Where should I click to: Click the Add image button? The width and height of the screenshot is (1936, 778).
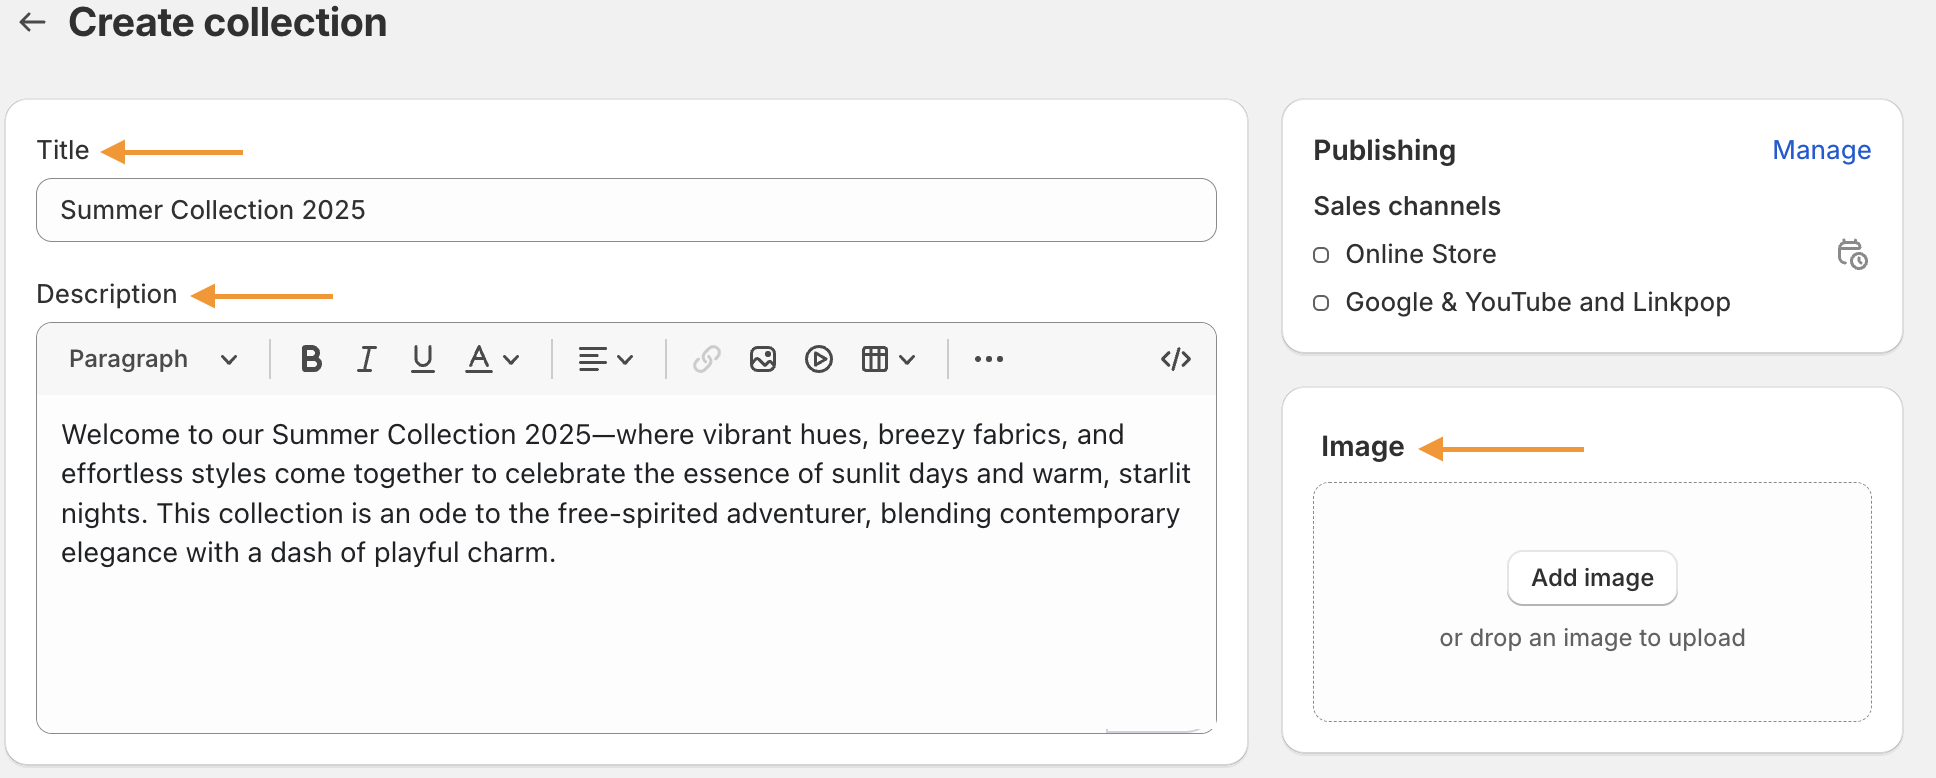pos(1592,578)
